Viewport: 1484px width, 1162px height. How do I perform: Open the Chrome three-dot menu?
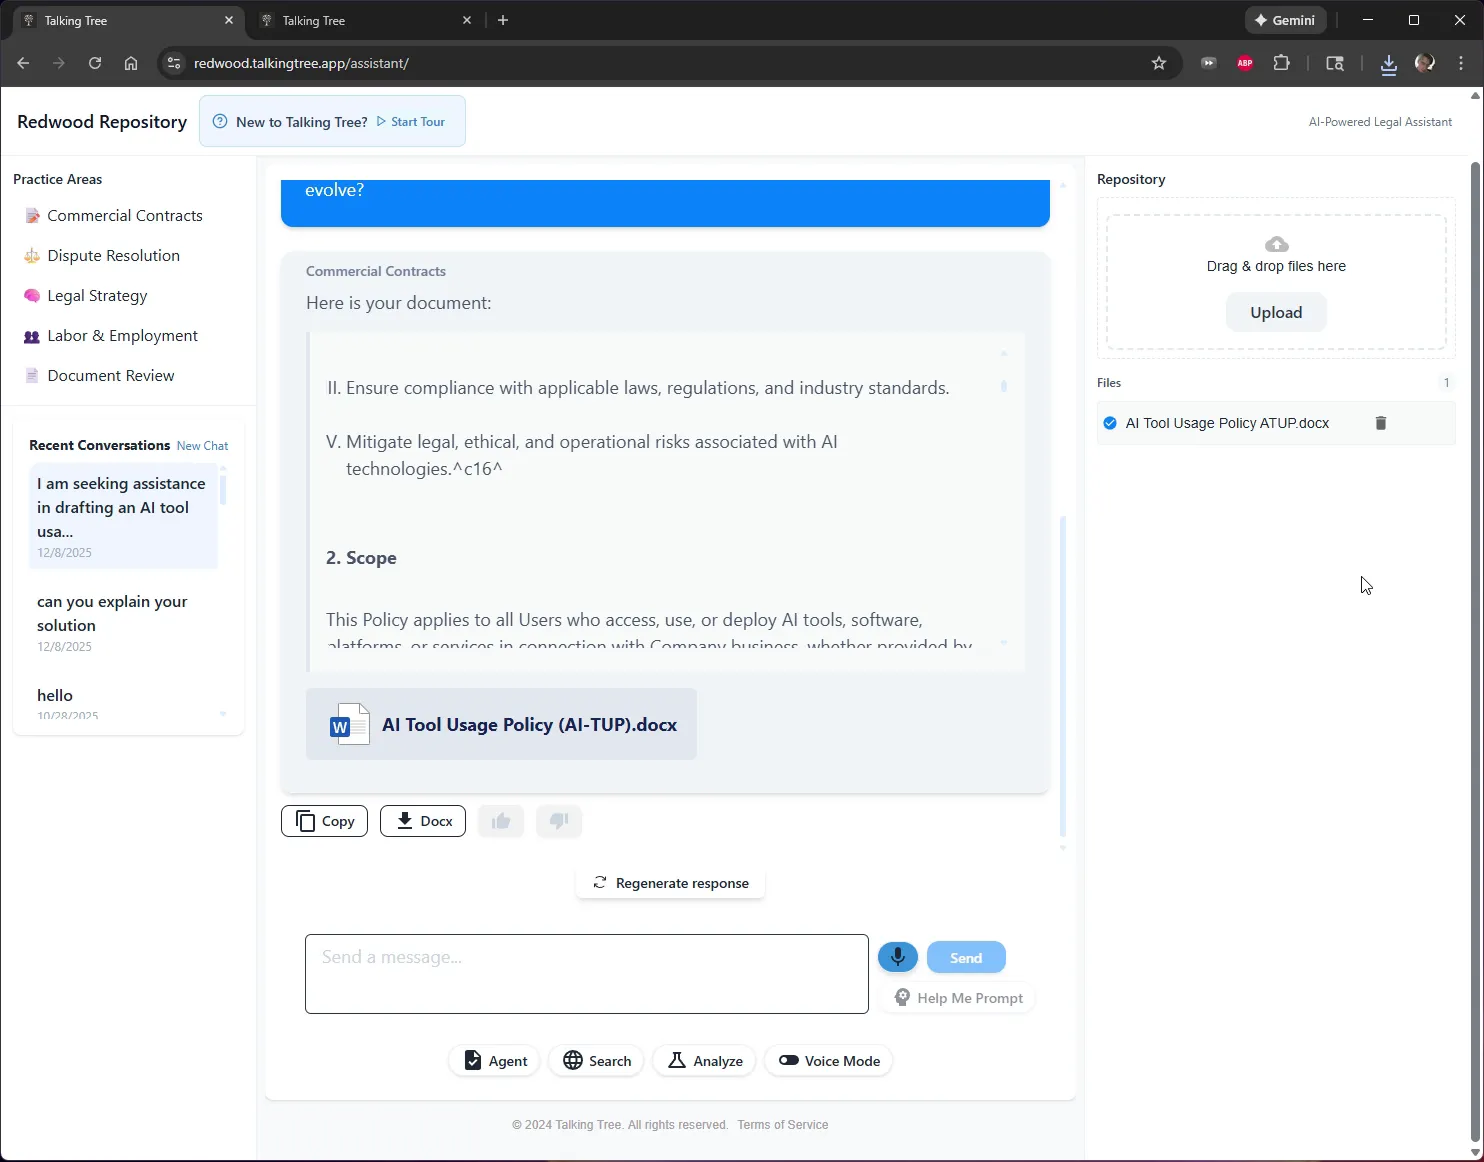click(x=1461, y=63)
